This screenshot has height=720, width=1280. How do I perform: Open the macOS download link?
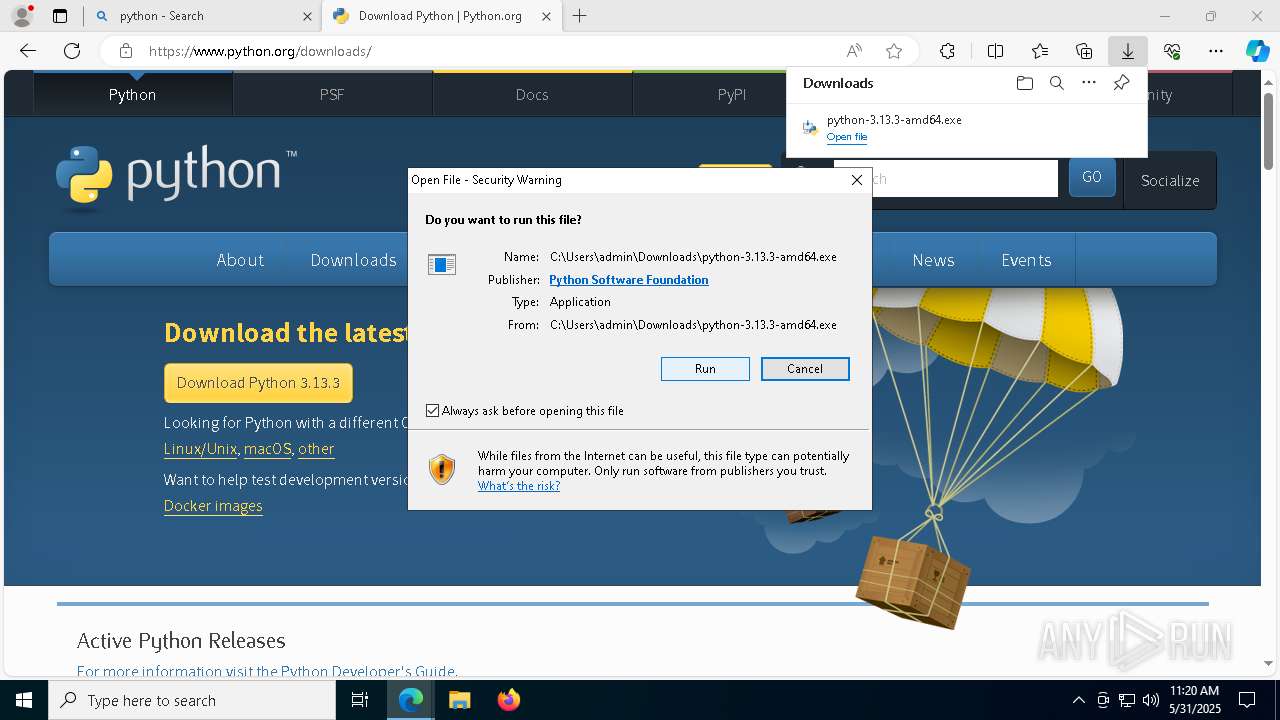267,449
